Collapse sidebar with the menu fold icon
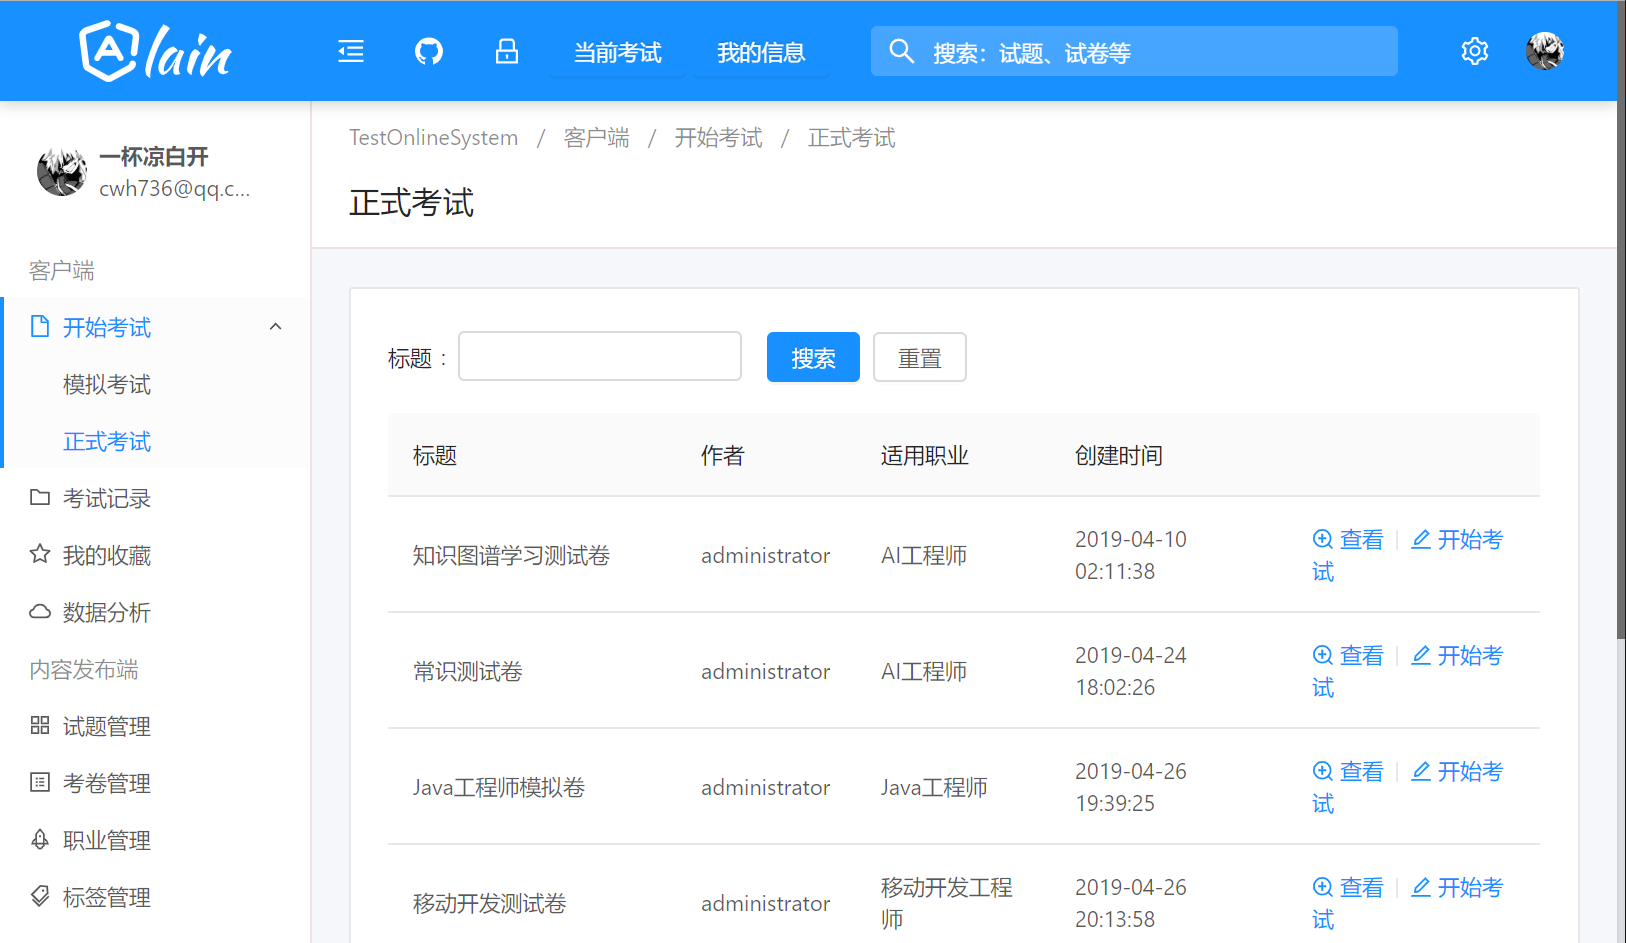 [351, 51]
